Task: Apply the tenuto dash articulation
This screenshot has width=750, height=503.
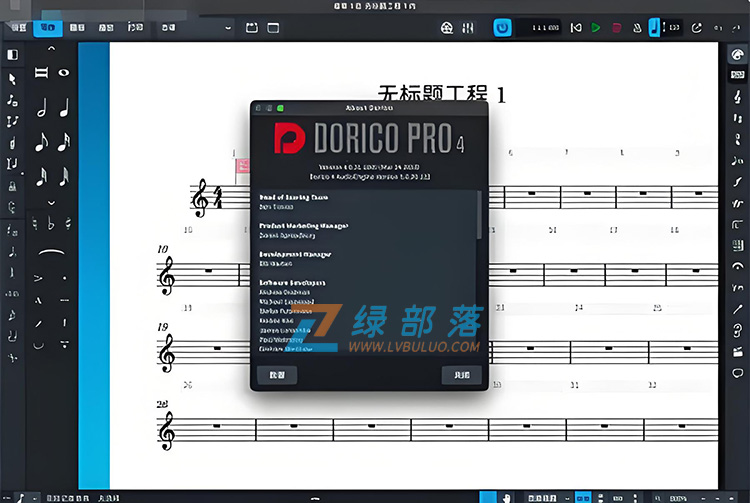Action: (x=64, y=300)
